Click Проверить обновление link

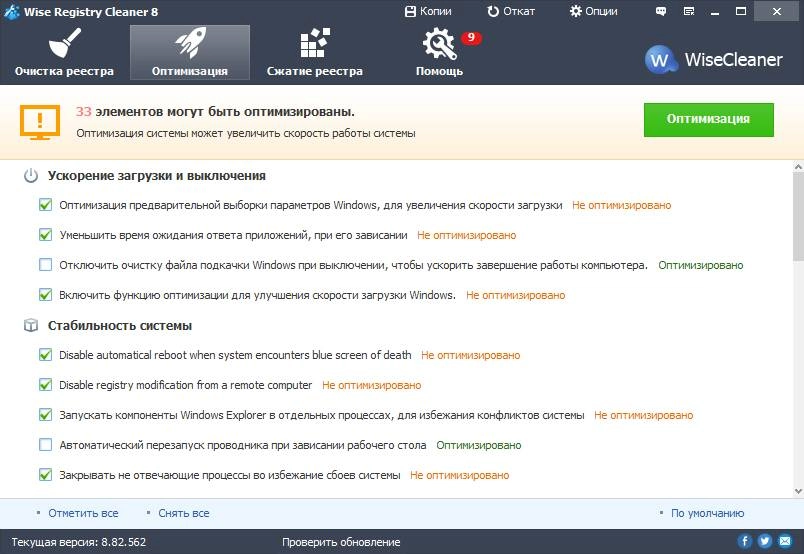pyautogui.click(x=341, y=542)
